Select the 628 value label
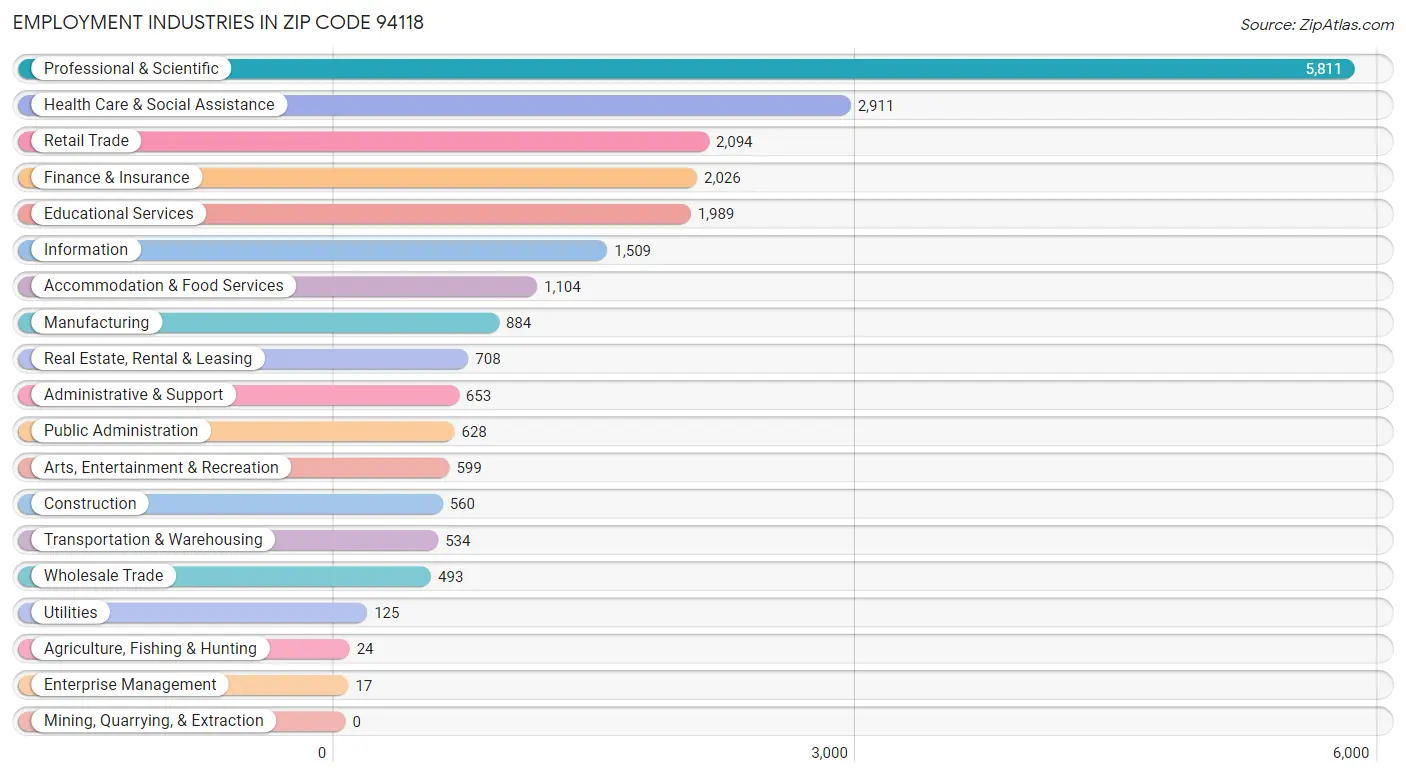This screenshot has width=1406, height=776. (474, 432)
